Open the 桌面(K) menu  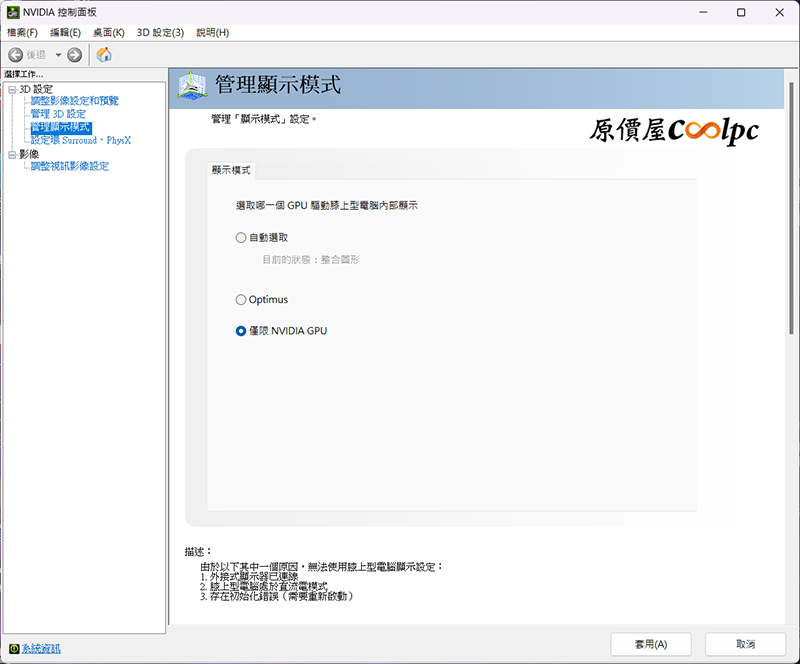tap(109, 33)
